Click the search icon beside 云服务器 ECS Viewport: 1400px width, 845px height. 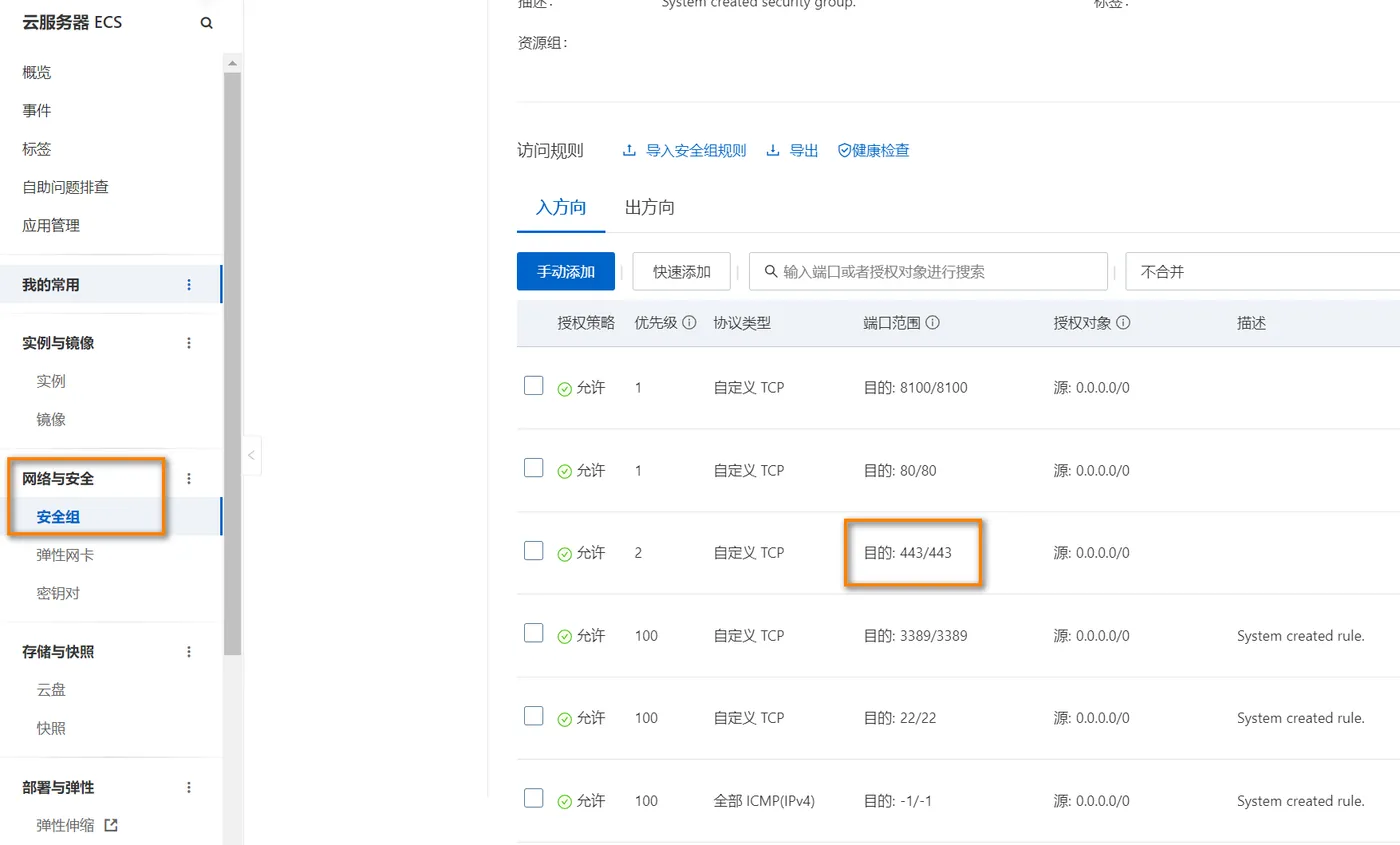(207, 22)
